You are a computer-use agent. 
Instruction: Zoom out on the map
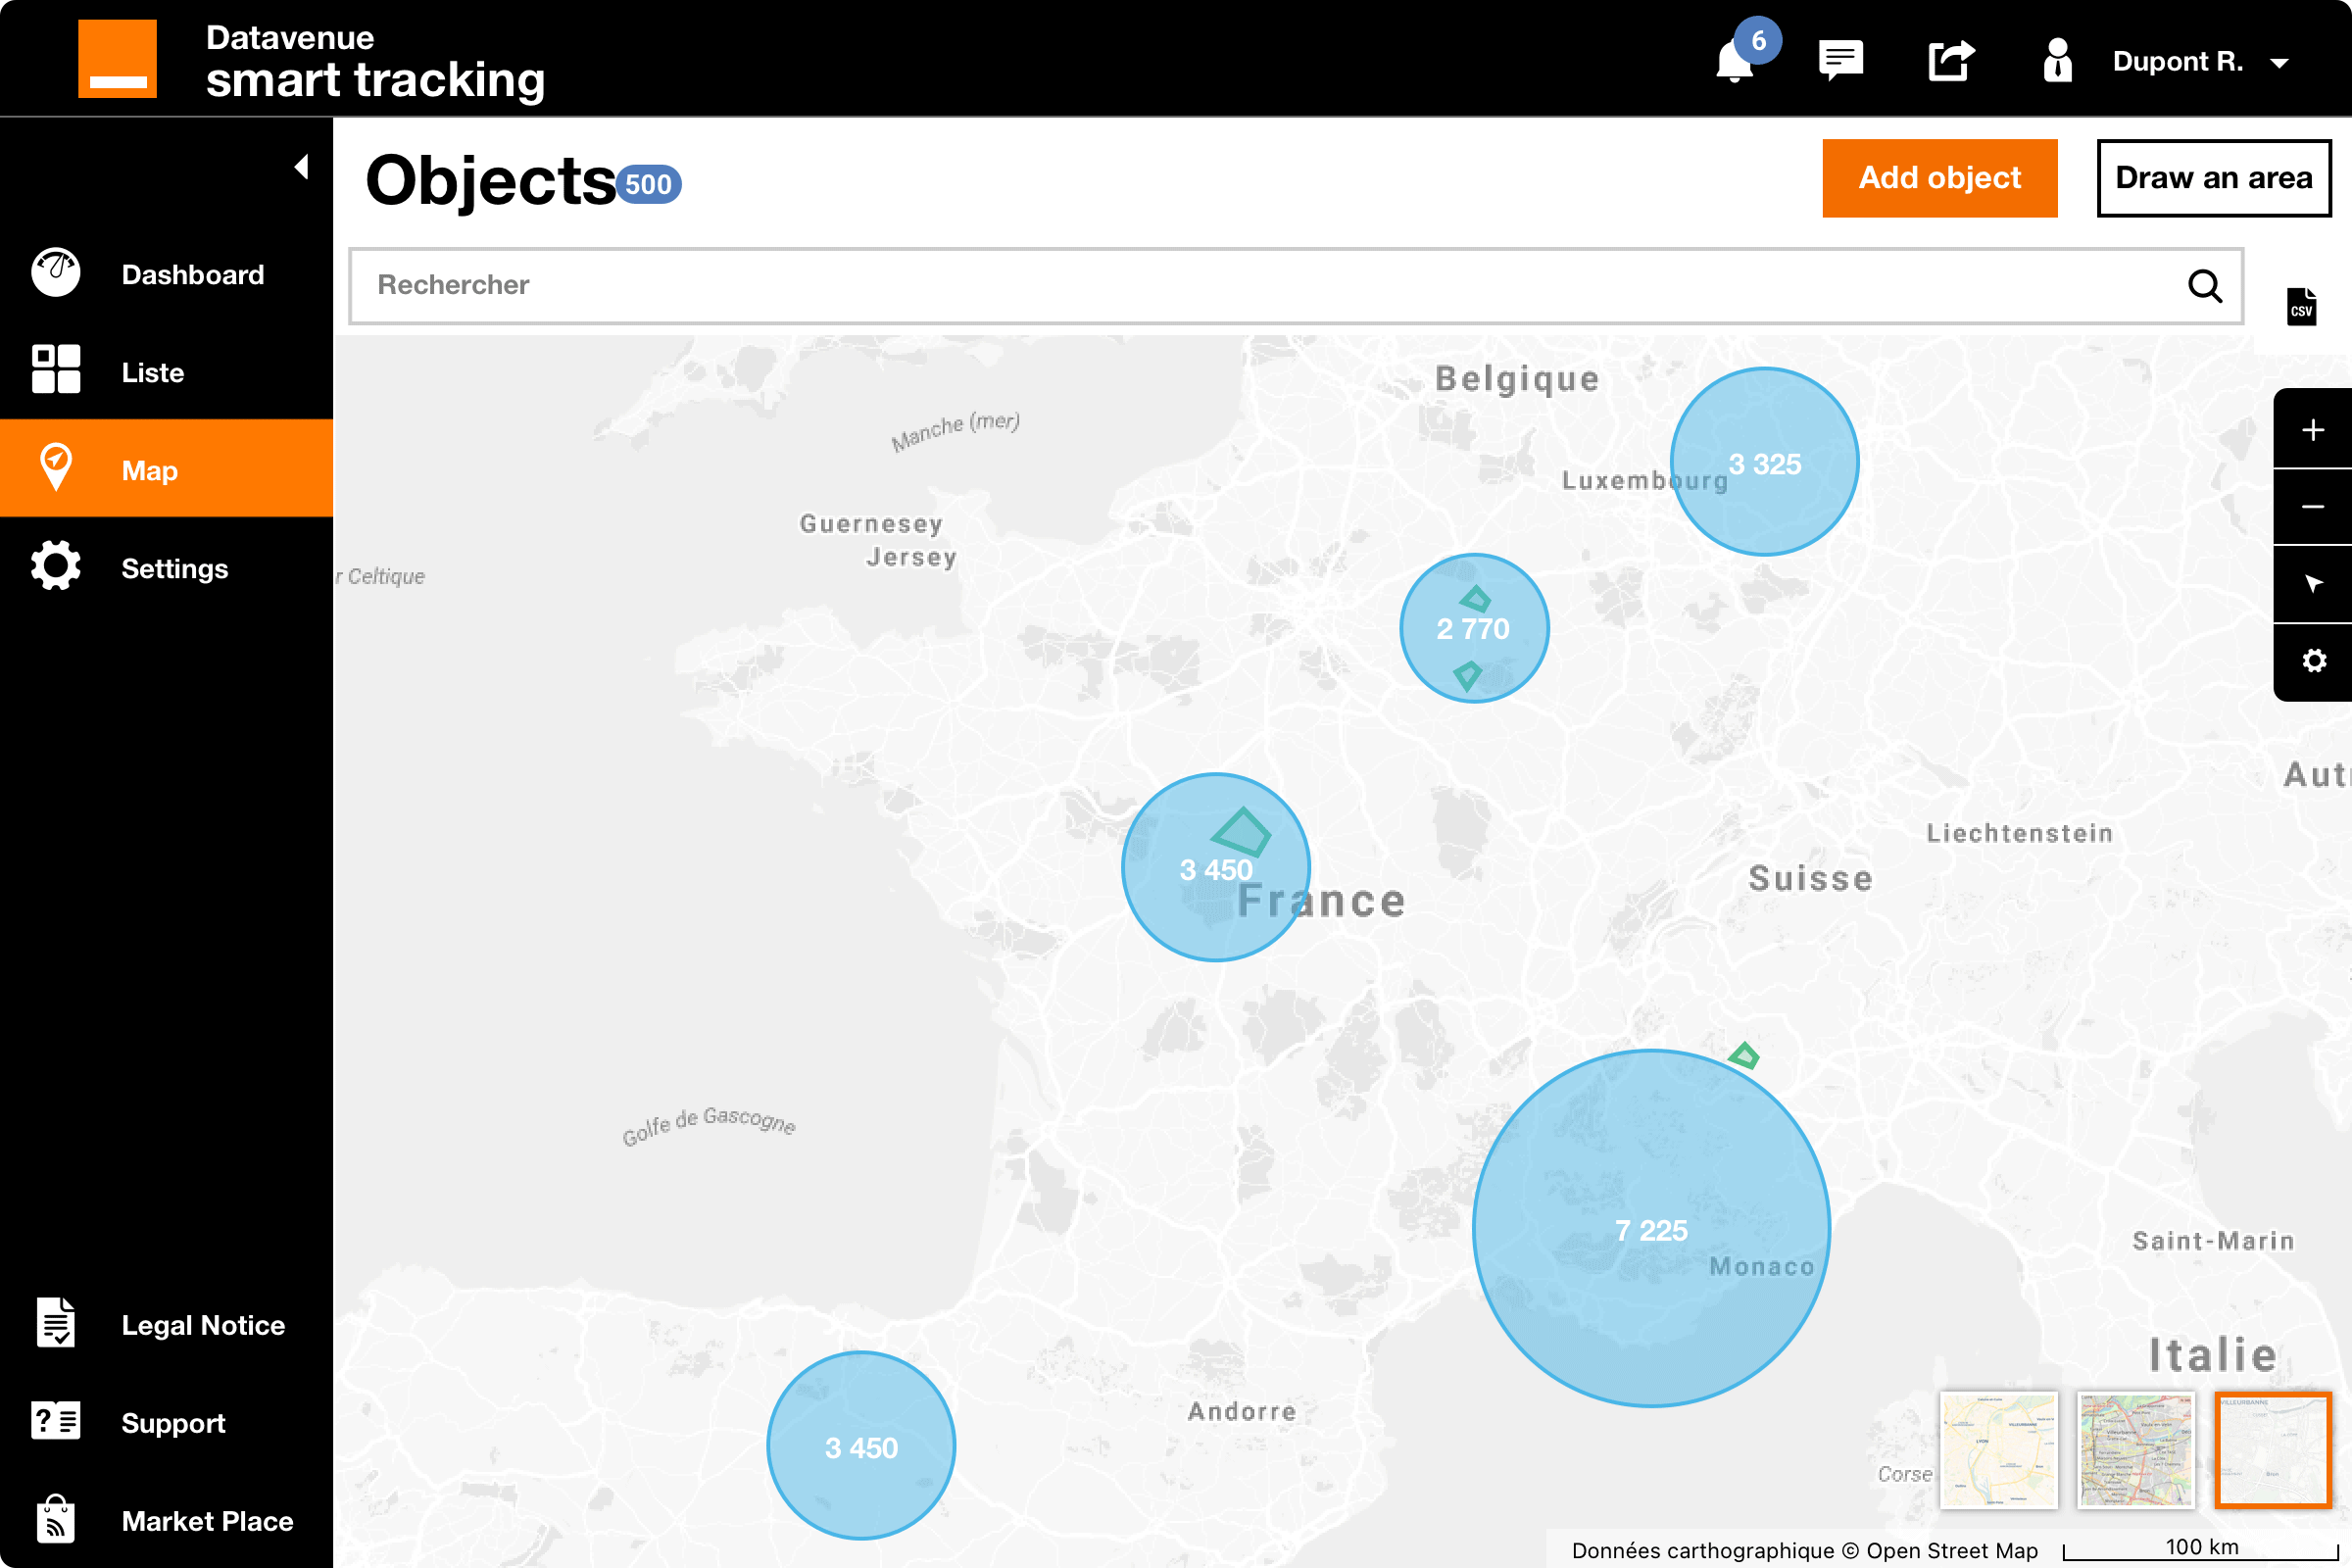click(2312, 507)
